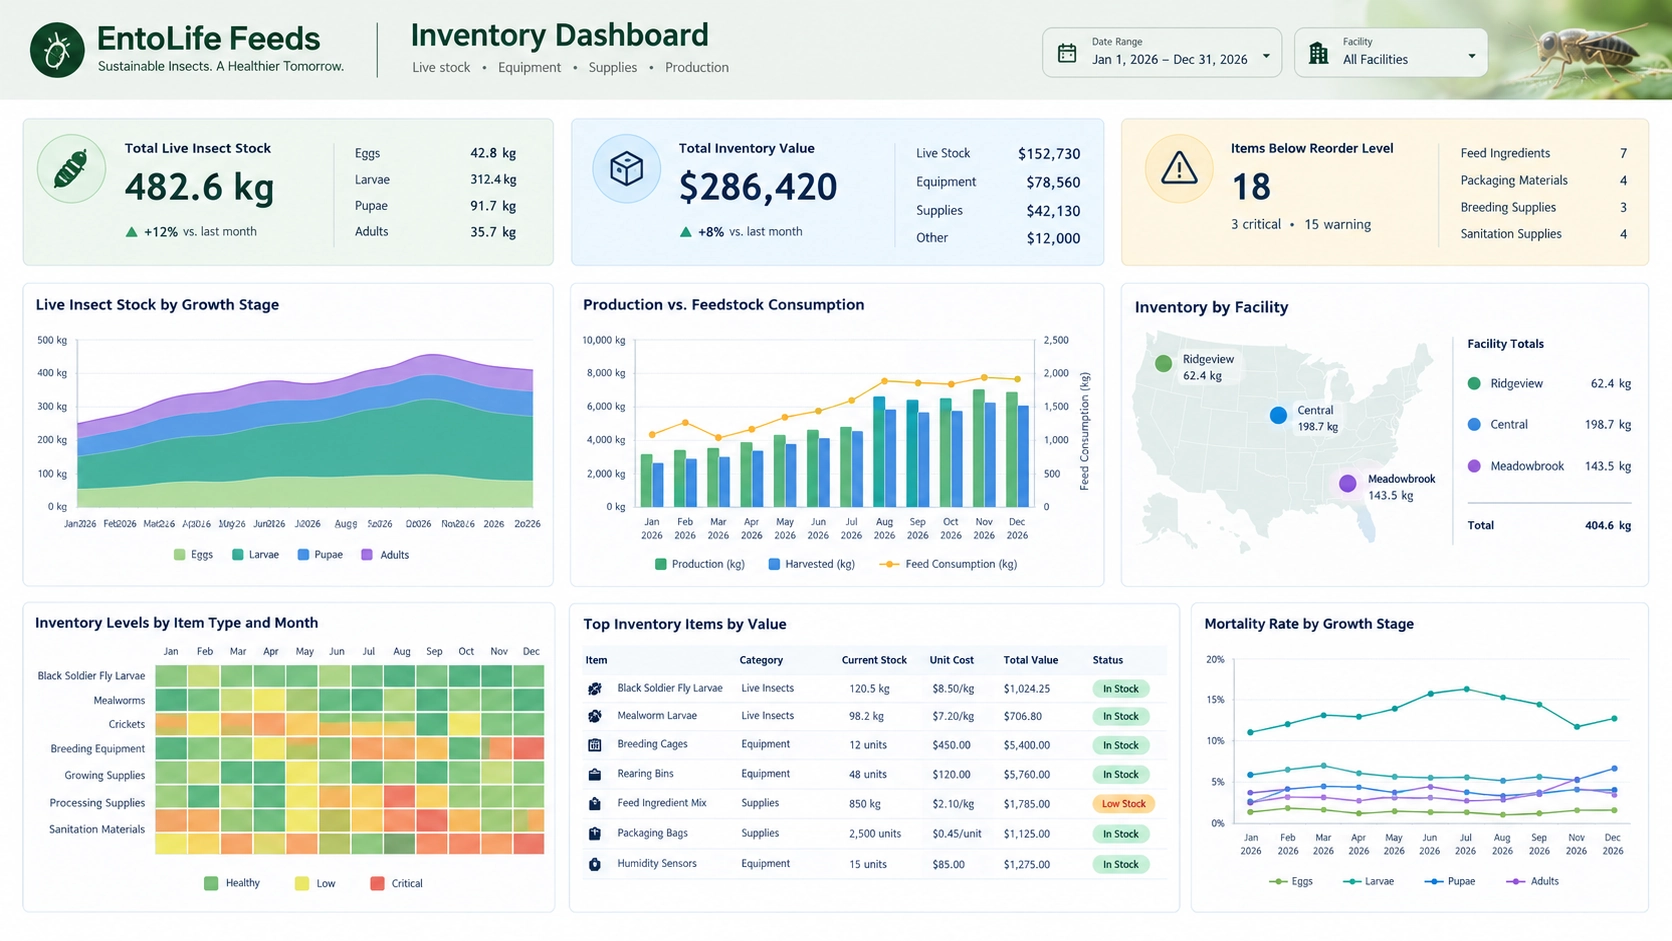Sort table by Total Value column header
The height and width of the screenshot is (941, 1672).
pyautogui.click(x=1031, y=661)
